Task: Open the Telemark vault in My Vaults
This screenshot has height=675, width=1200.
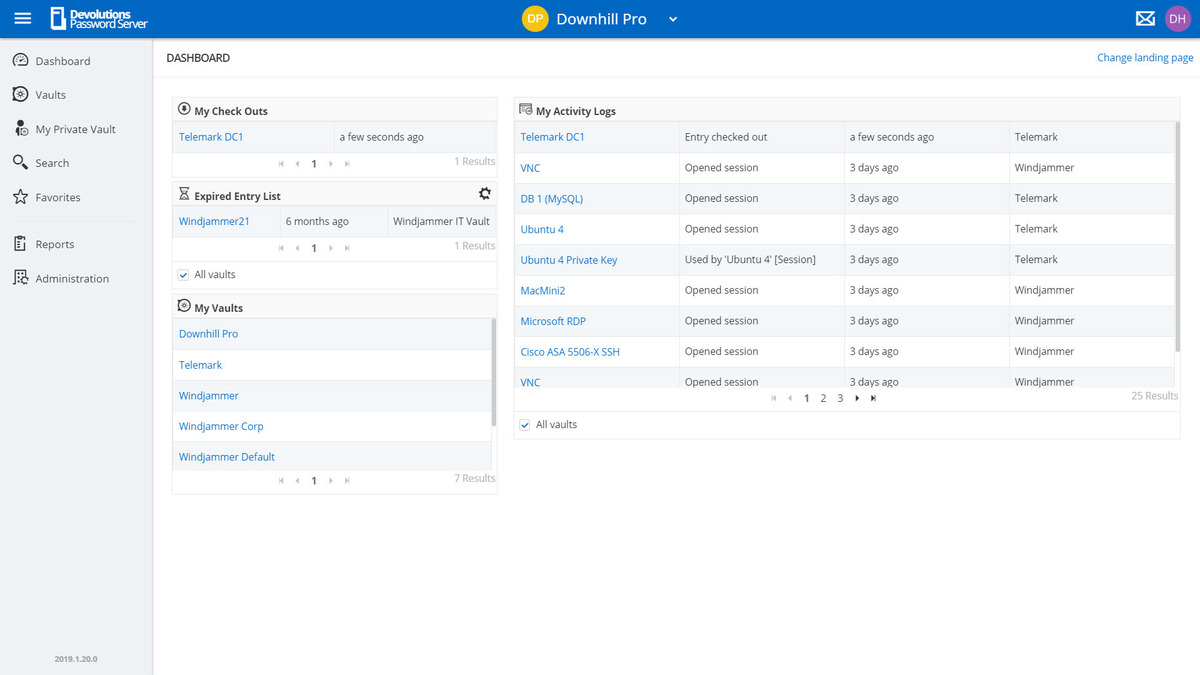Action: point(201,365)
